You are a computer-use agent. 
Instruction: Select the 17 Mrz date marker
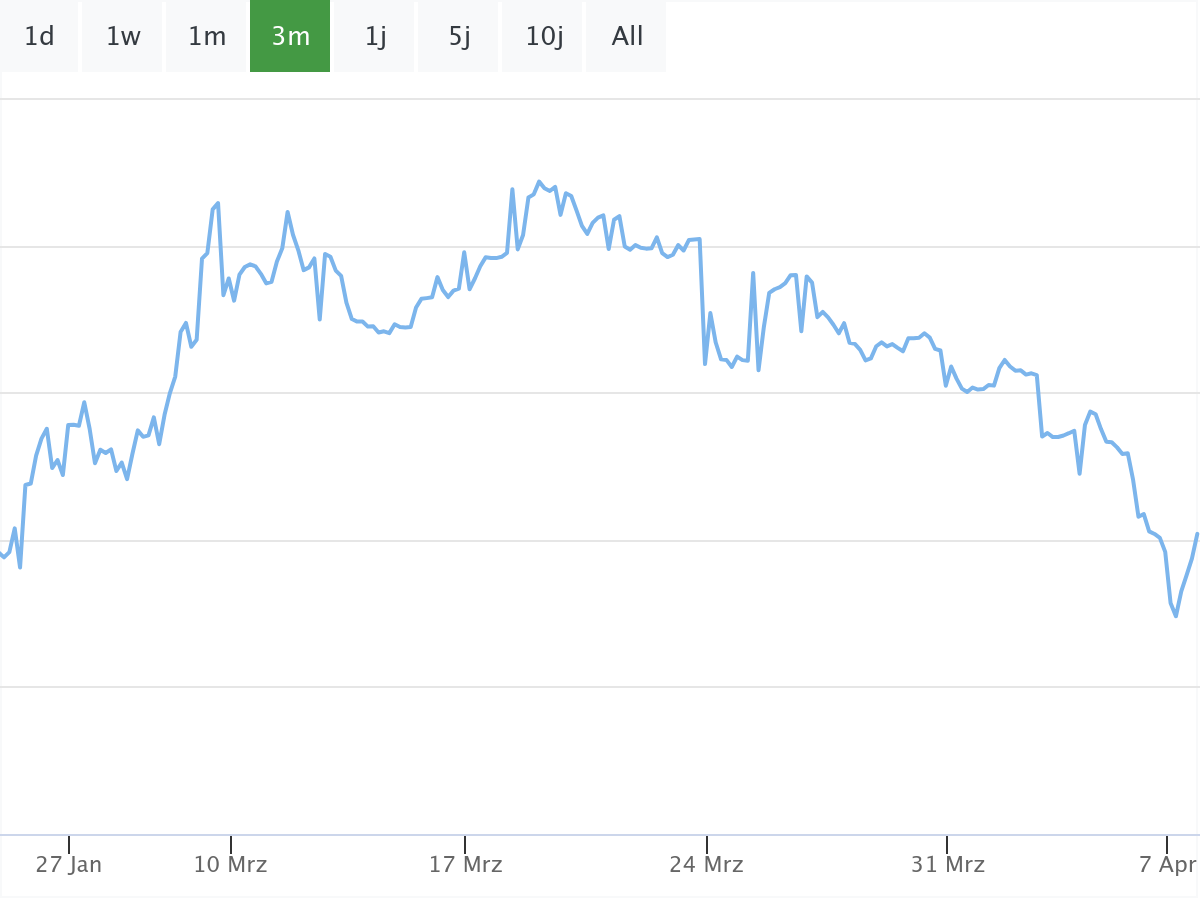pos(465,865)
